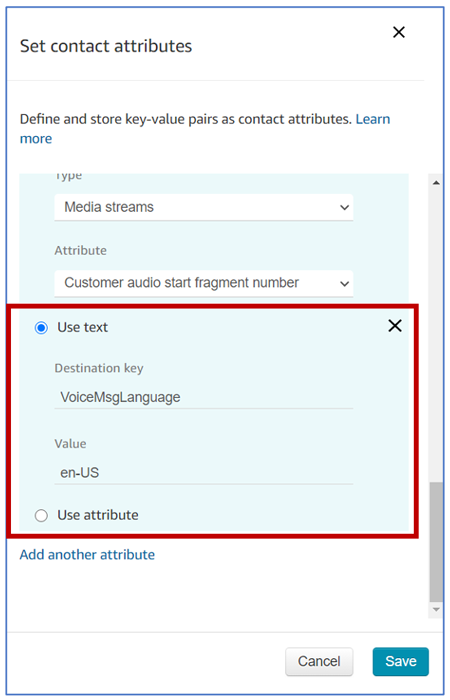Remove the VoiceMsgLanguage attribute with its X icon
The height and width of the screenshot is (700, 450).
[x=395, y=326]
